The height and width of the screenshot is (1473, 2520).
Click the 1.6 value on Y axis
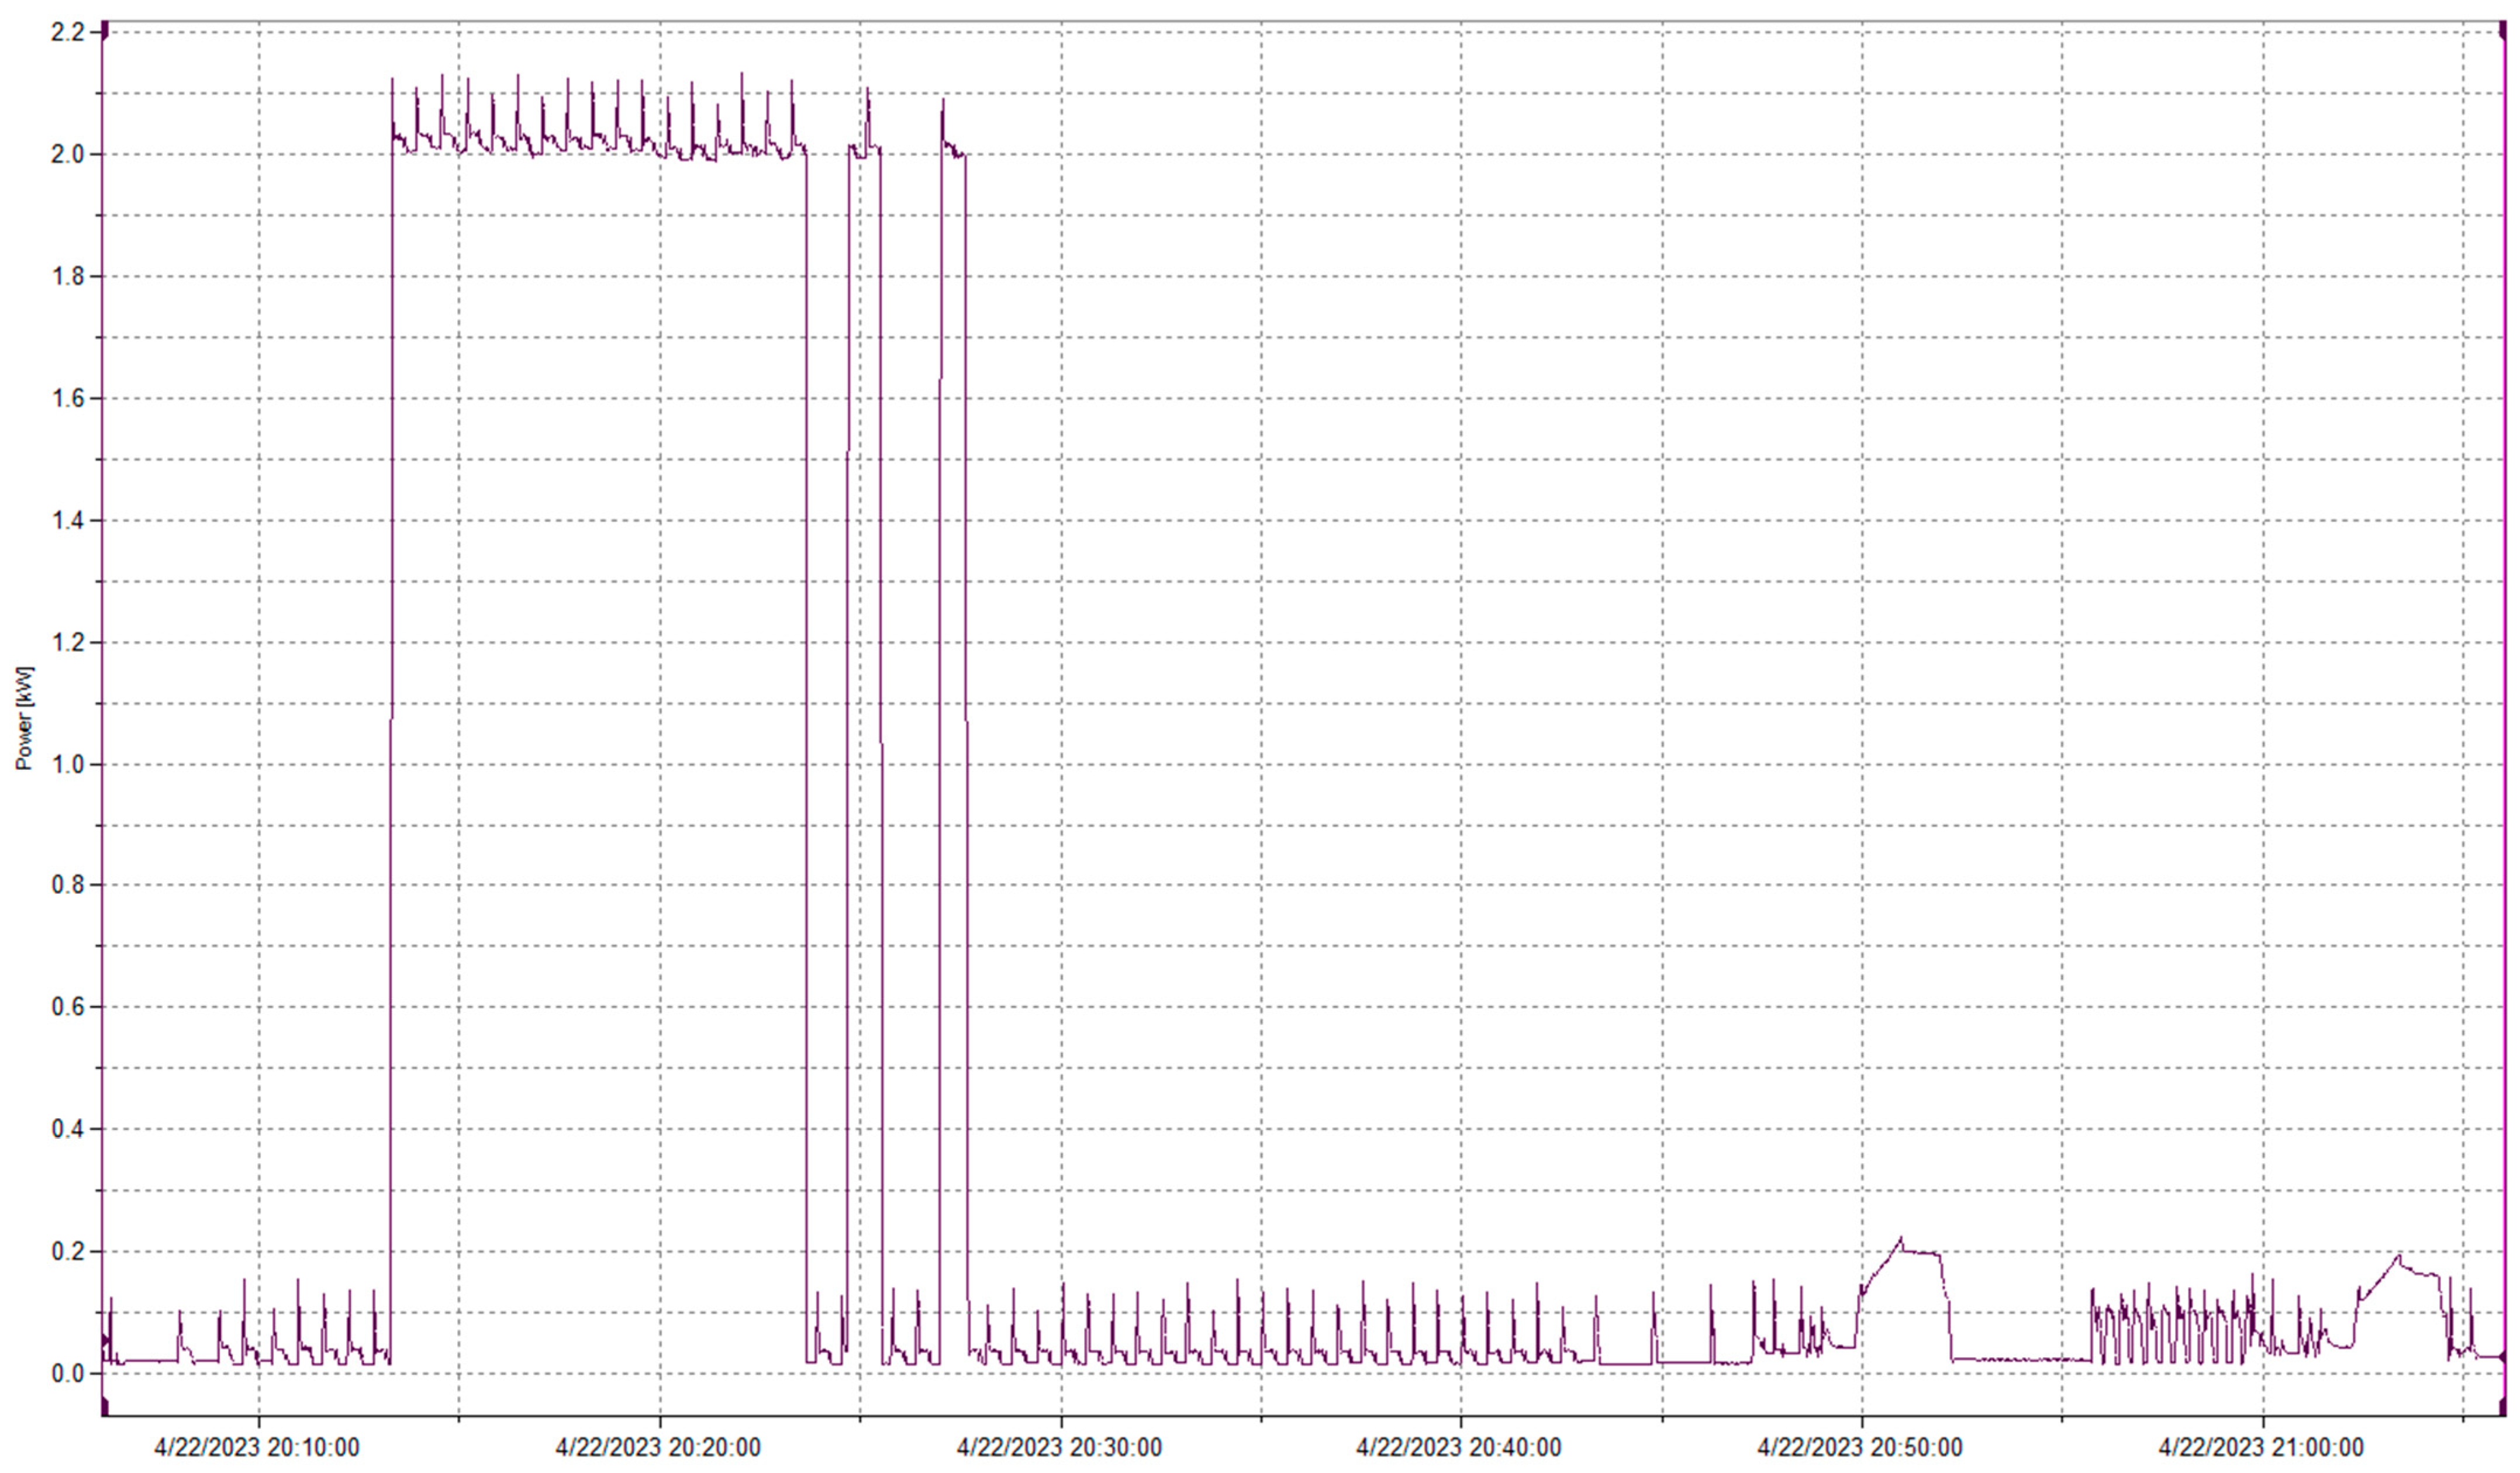67,398
